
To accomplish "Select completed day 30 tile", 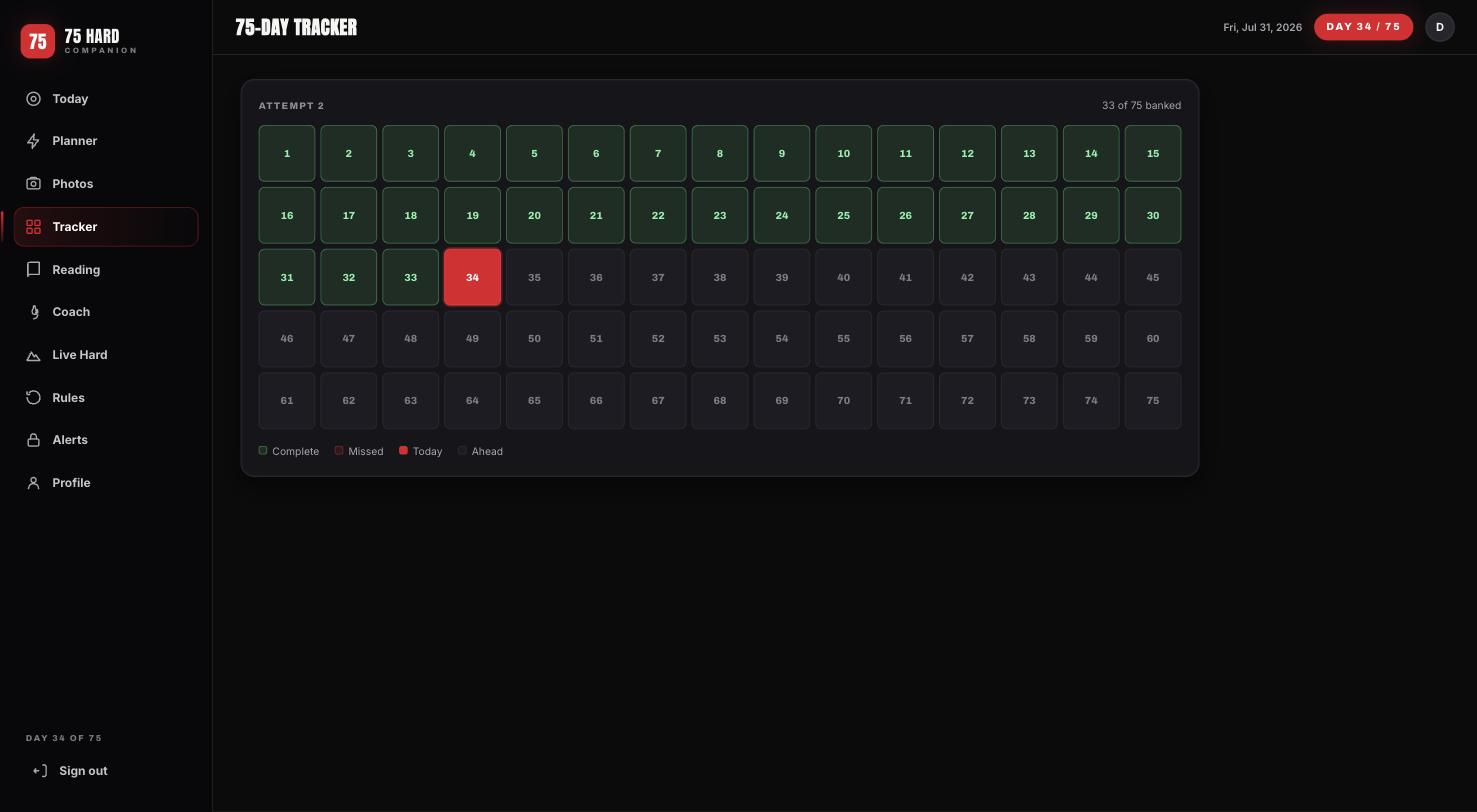I will pyautogui.click(x=1153, y=215).
